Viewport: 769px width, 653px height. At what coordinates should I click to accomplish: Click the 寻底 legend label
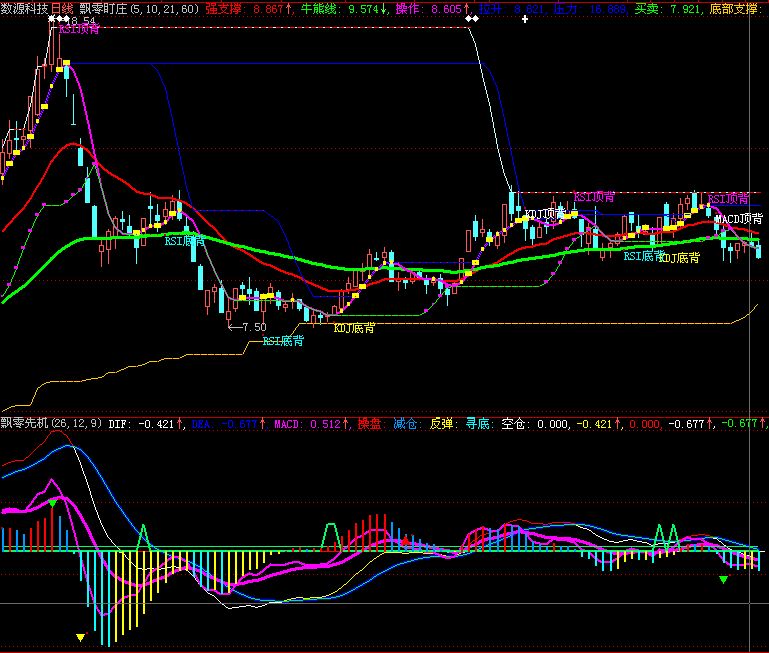[477, 423]
